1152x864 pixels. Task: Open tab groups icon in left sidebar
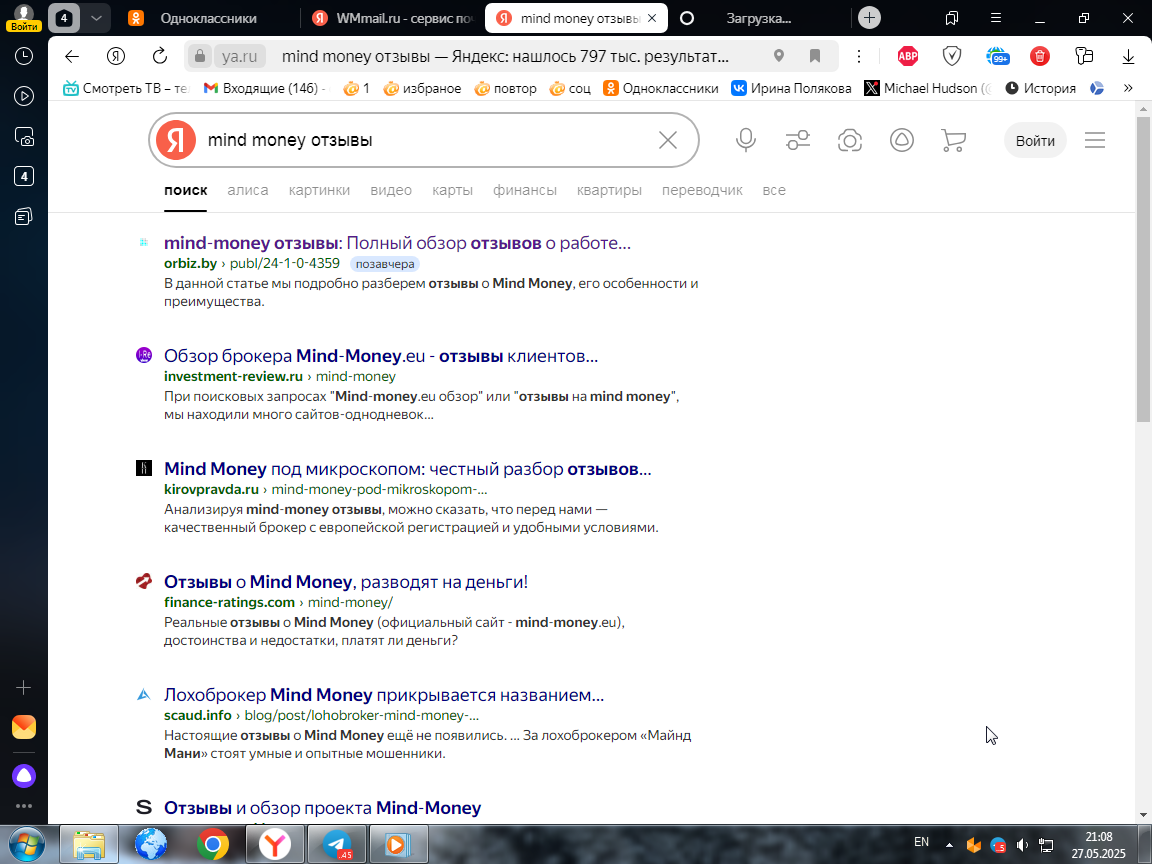(24, 216)
